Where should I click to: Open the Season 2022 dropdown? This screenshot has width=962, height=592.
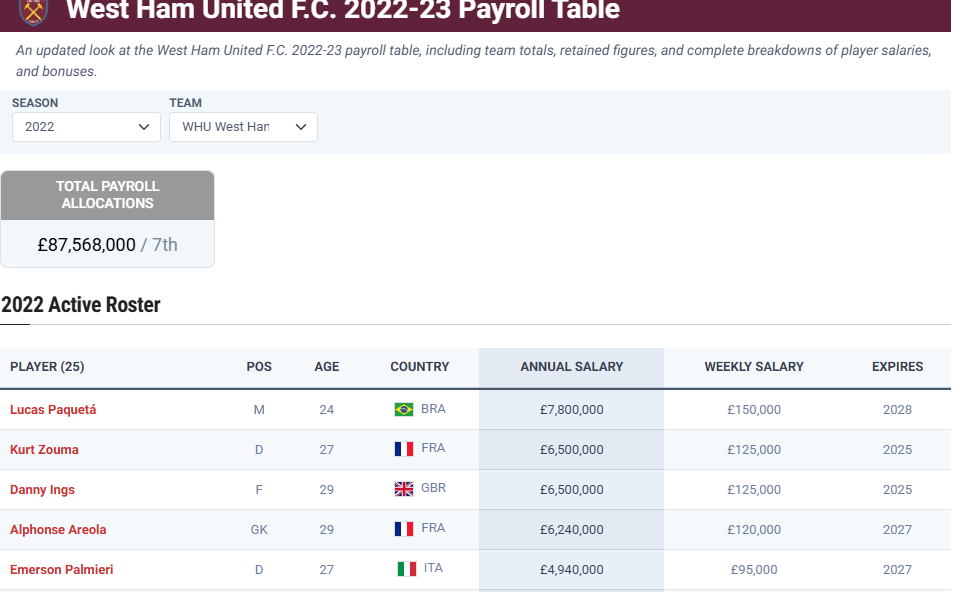87,127
